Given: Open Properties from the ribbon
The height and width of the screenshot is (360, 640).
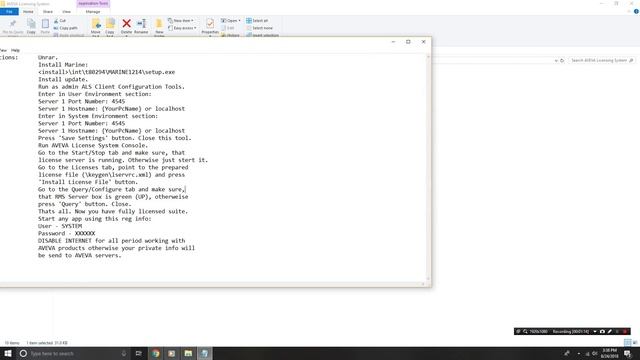Looking at the screenshot, I should (210, 26).
